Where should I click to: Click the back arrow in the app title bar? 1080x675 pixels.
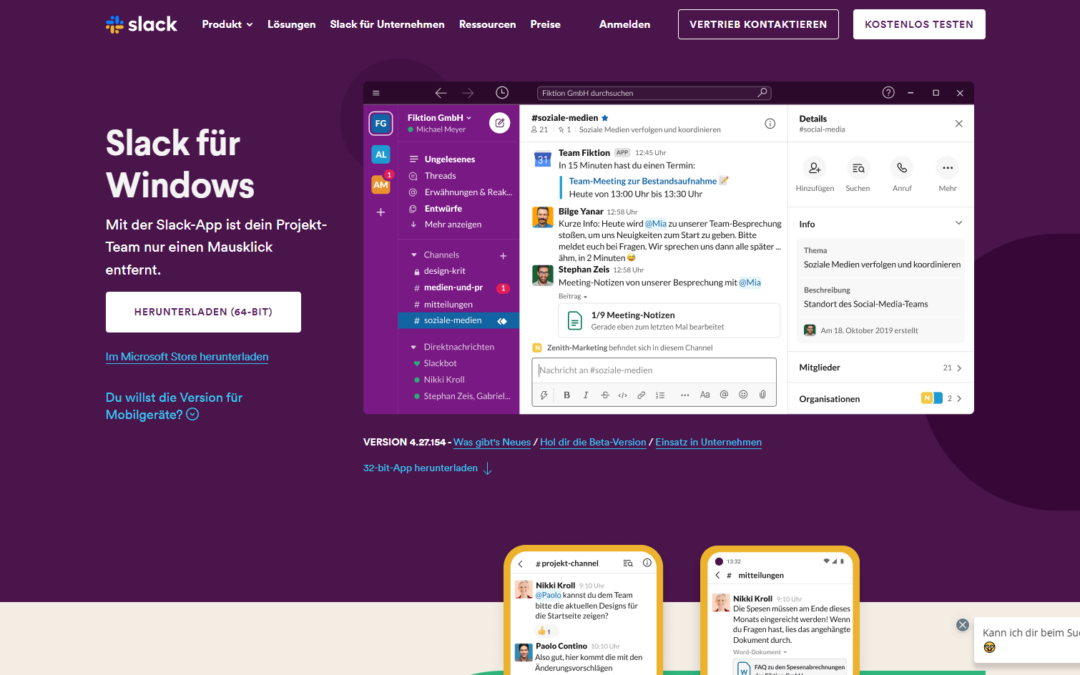click(441, 93)
